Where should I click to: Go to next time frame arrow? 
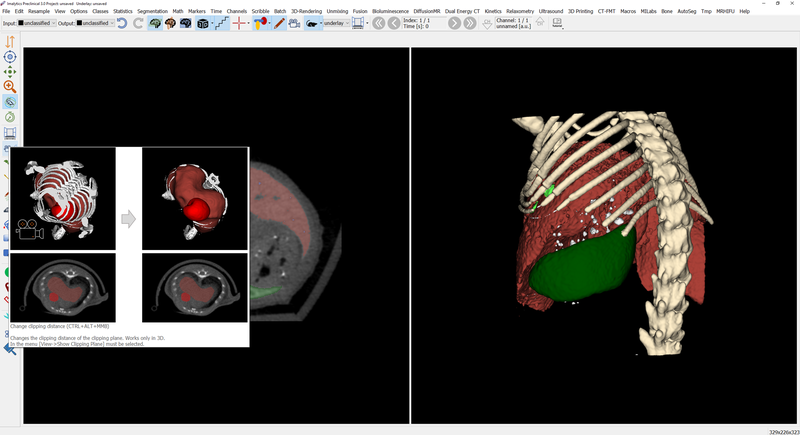coord(455,23)
